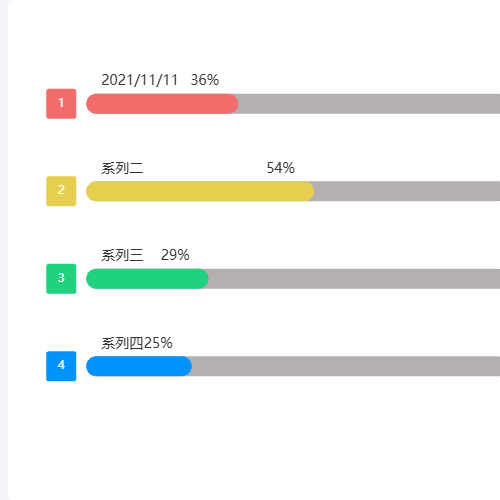
Task: Click the green rank badge numbered 3
Action: click(61, 279)
